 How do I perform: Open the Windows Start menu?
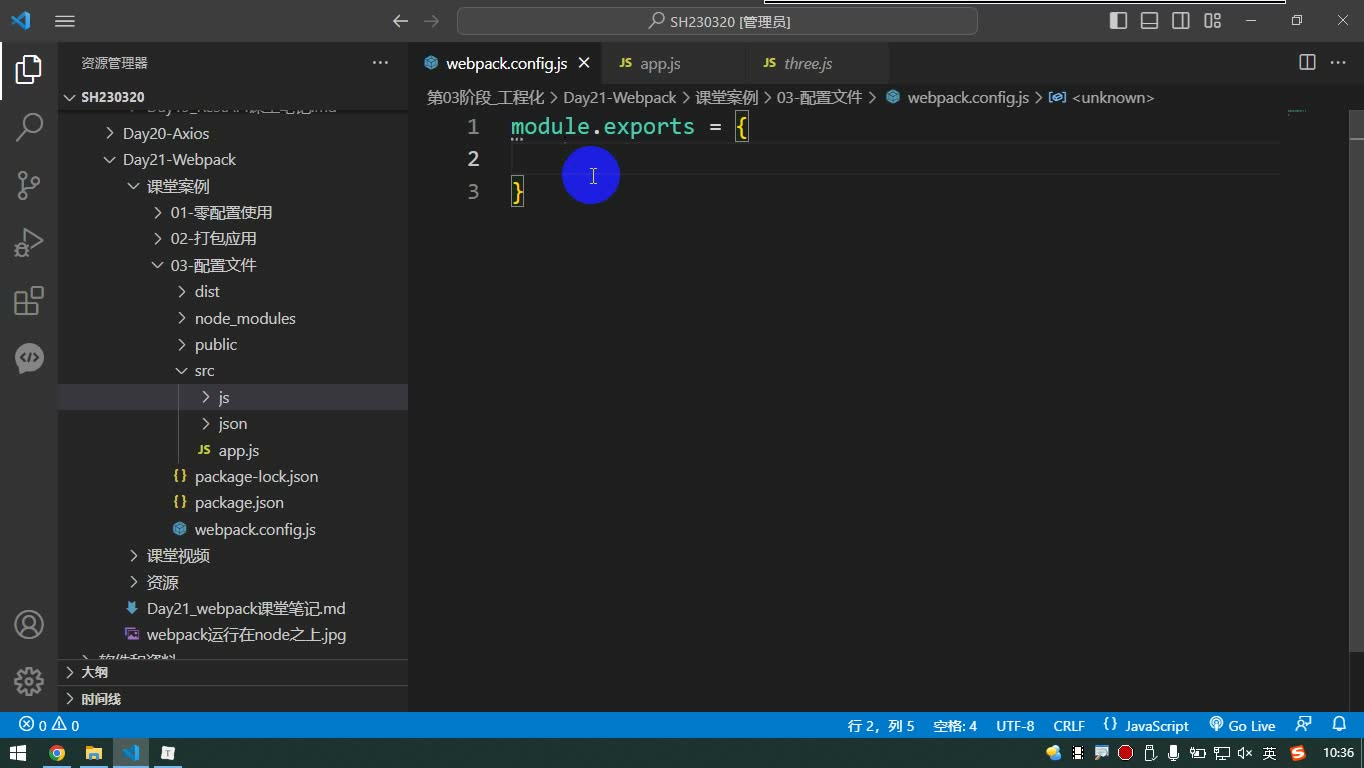[18, 753]
